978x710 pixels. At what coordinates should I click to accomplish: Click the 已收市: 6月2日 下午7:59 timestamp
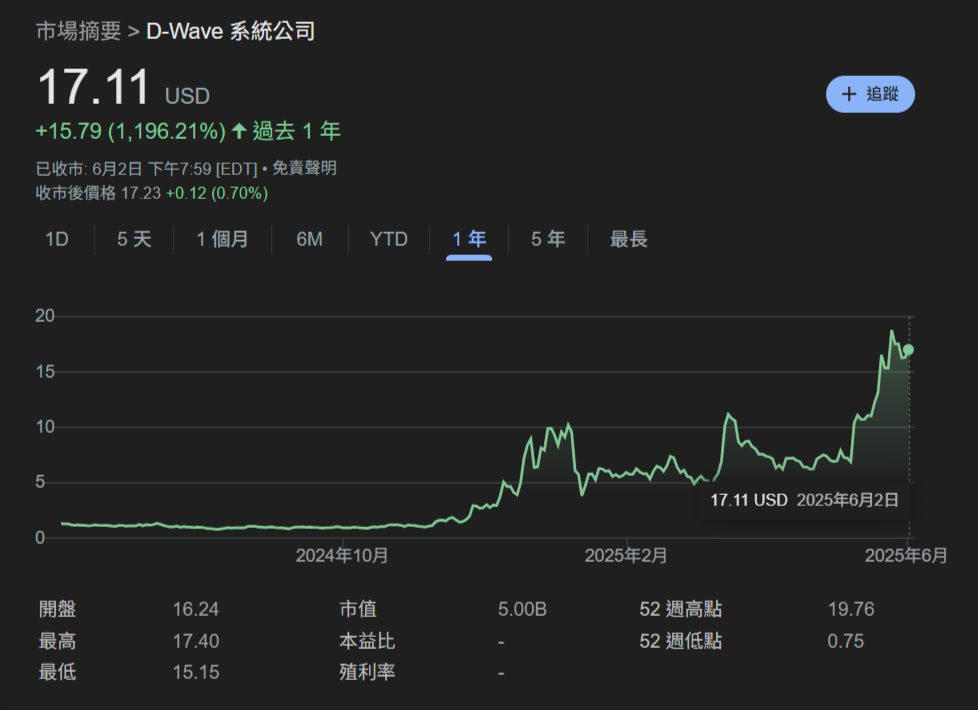[147, 168]
